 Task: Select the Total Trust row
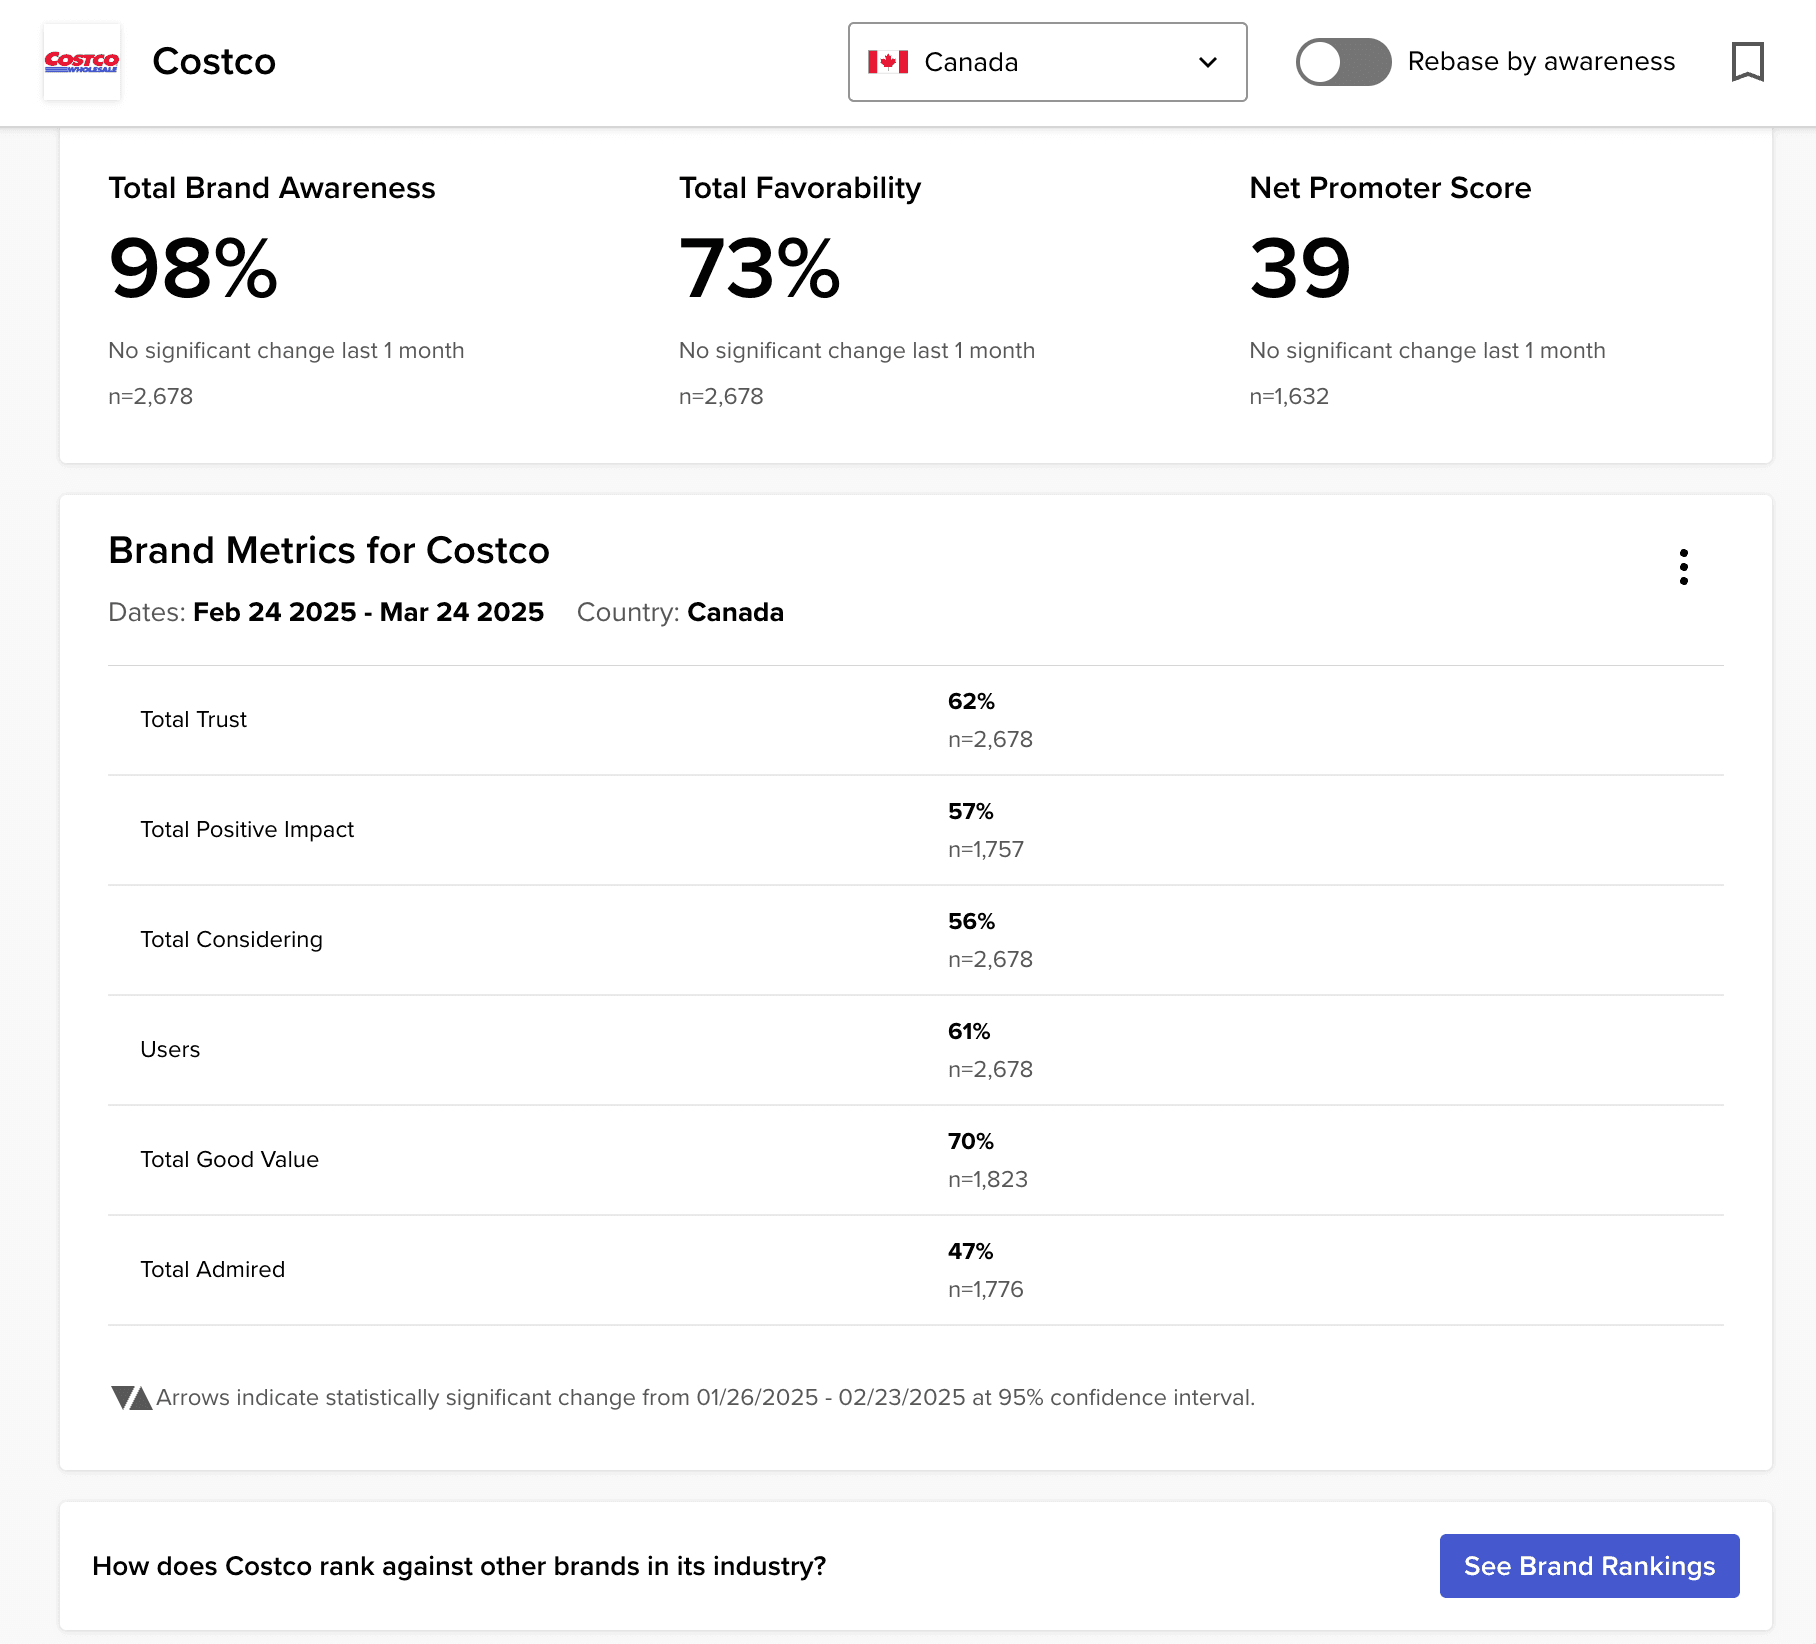(915, 720)
